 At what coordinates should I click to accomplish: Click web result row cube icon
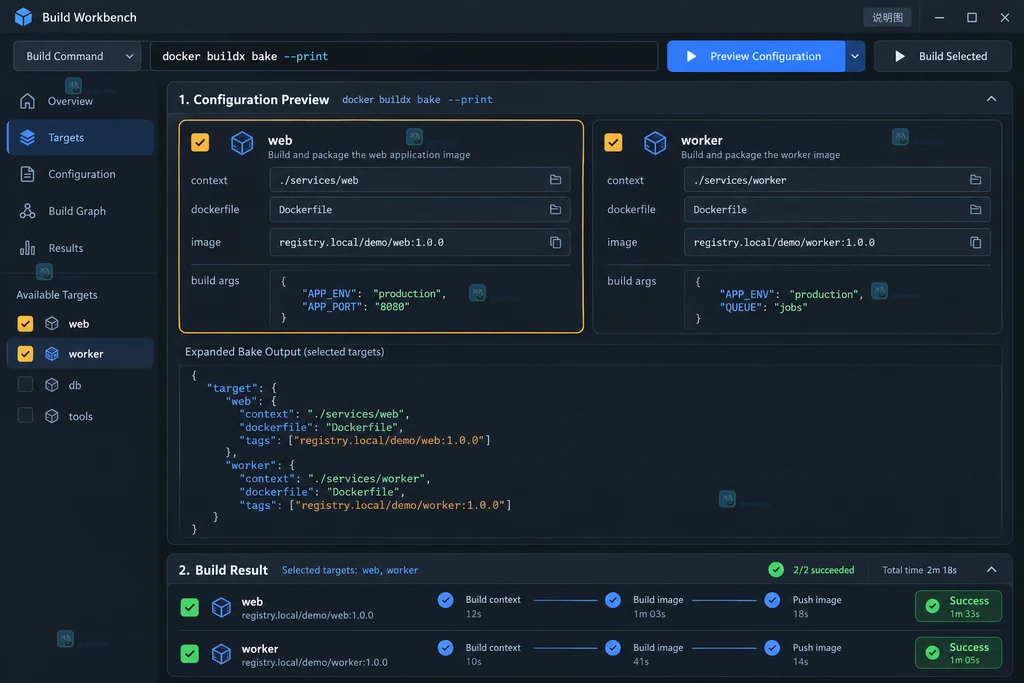221,608
